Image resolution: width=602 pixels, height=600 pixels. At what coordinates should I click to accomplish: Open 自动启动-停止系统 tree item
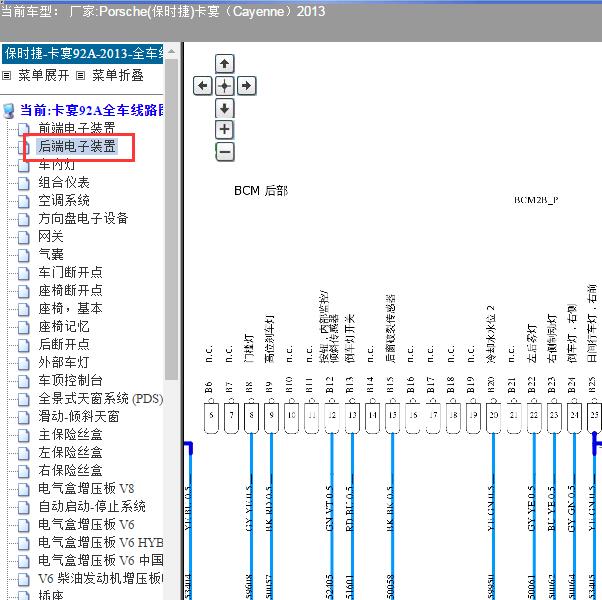click(x=92, y=507)
